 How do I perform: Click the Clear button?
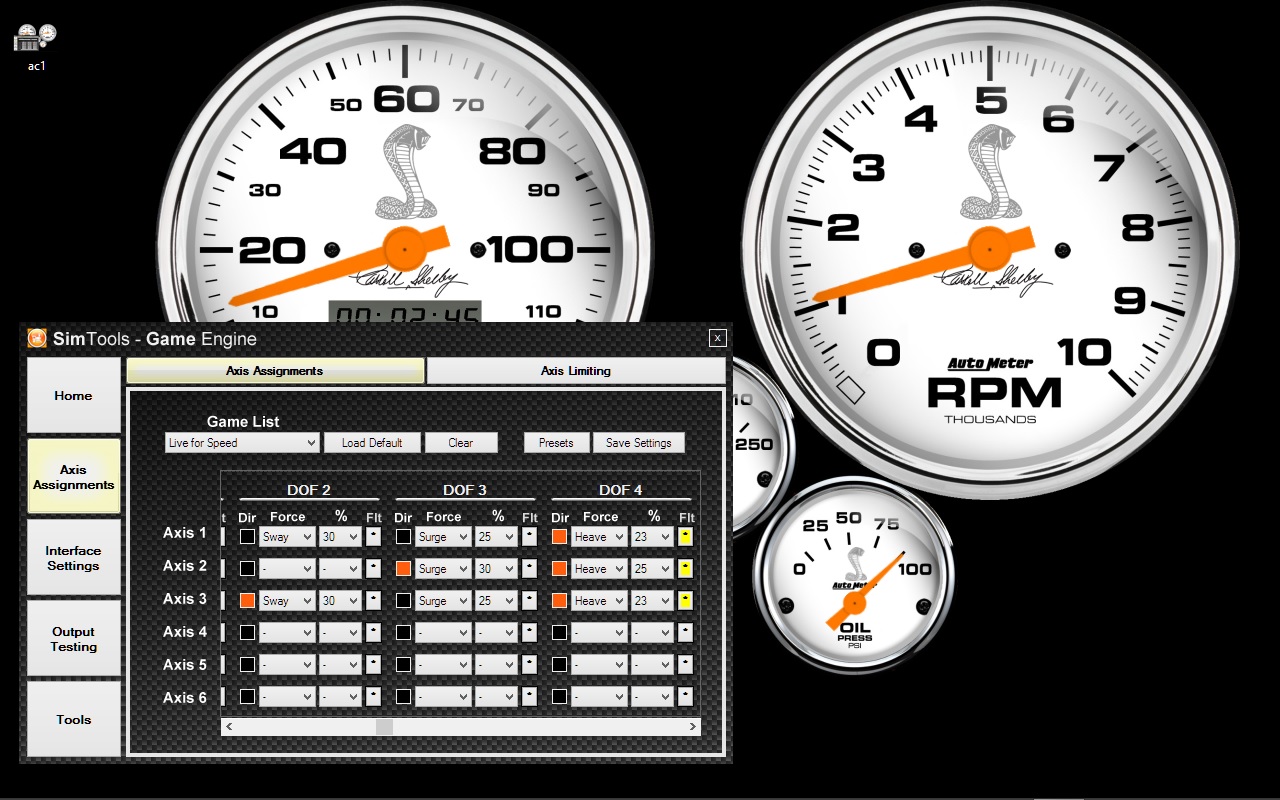point(460,443)
